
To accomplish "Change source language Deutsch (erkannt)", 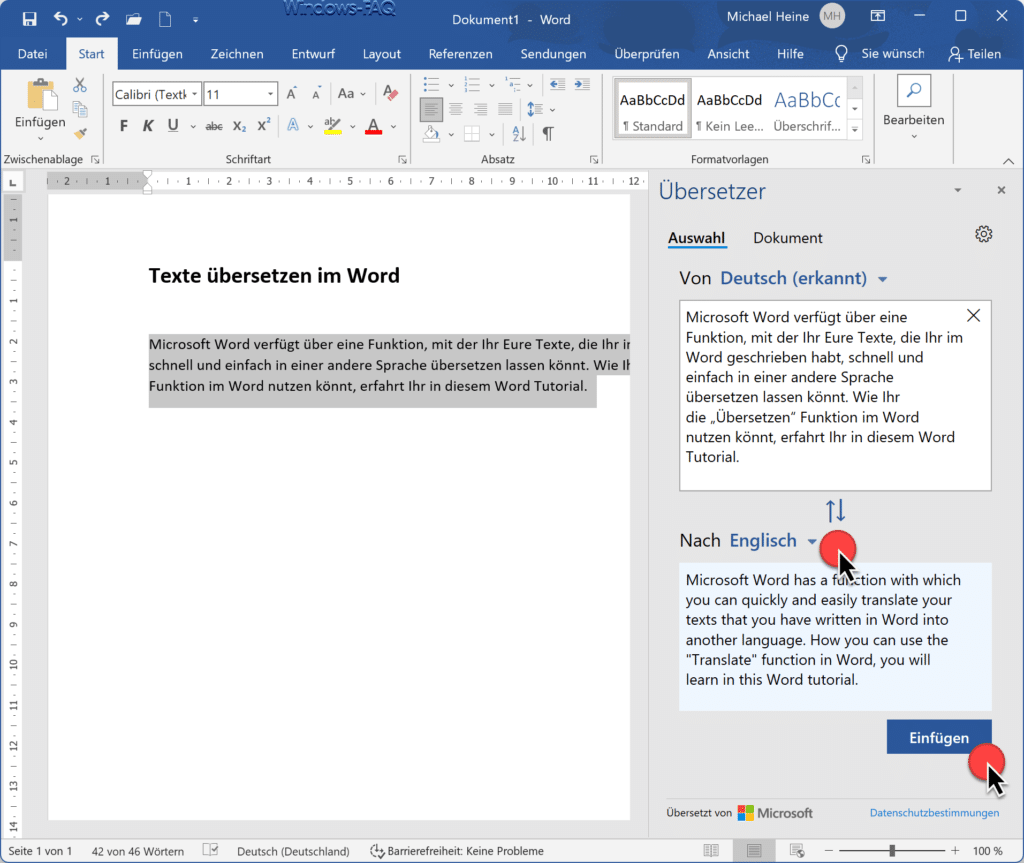I will click(x=803, y=278).
